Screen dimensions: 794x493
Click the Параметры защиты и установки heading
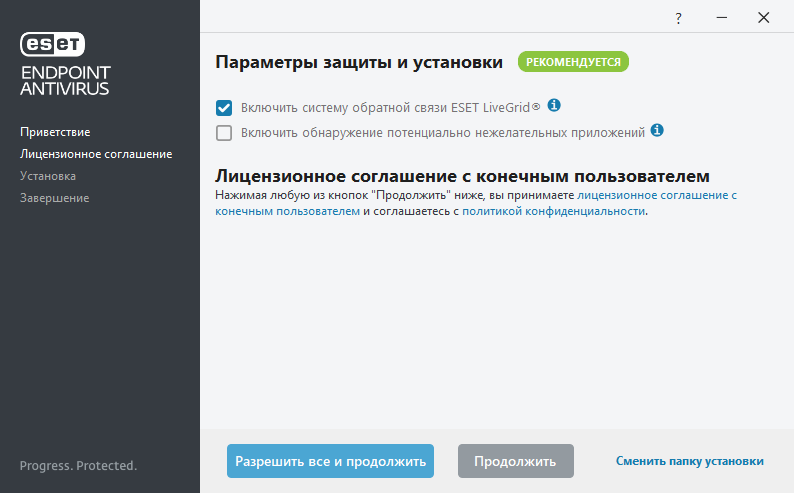click(359, 63)
